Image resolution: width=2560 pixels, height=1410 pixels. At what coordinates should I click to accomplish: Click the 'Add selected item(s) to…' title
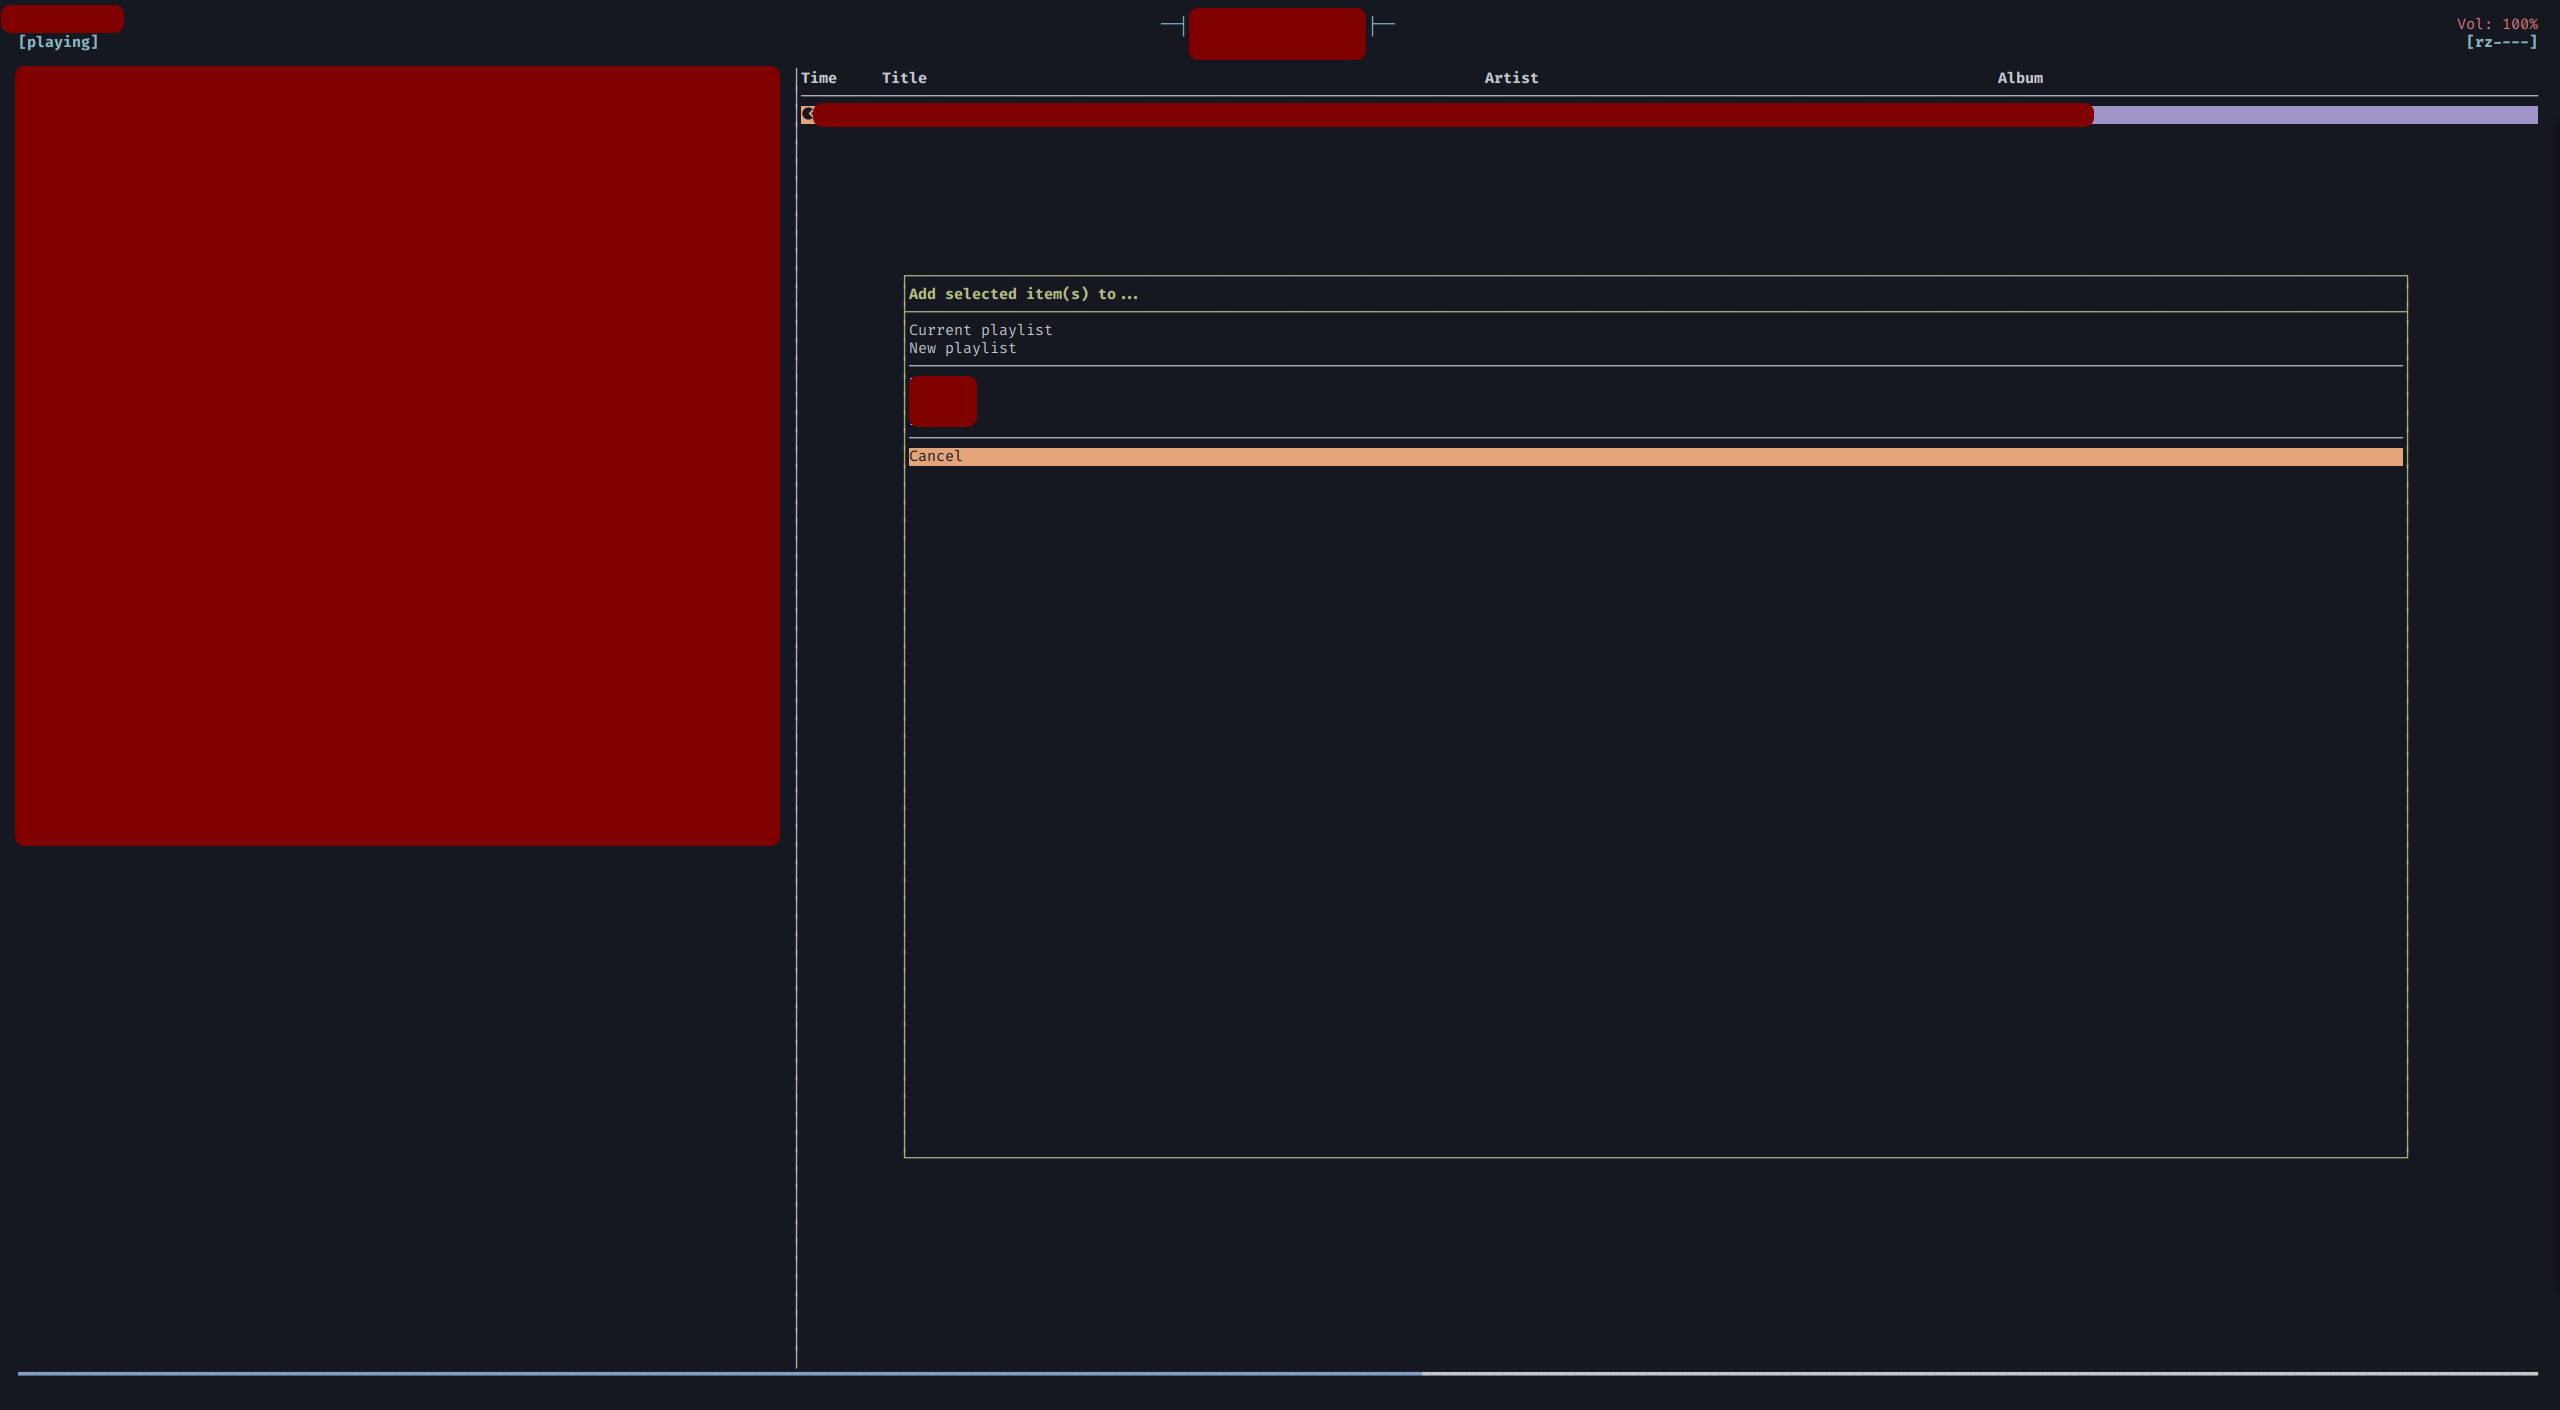[1022, 294]
